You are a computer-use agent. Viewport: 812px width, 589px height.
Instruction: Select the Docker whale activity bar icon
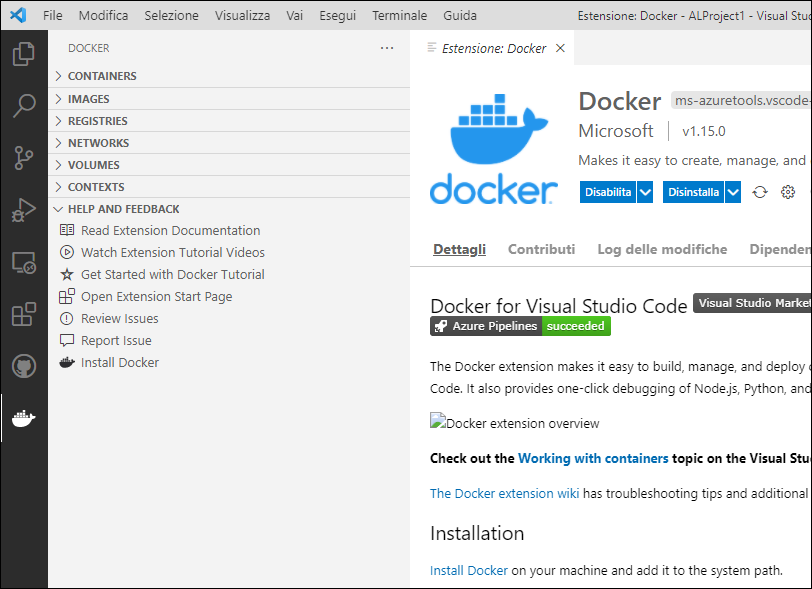(x=24, y=418)
